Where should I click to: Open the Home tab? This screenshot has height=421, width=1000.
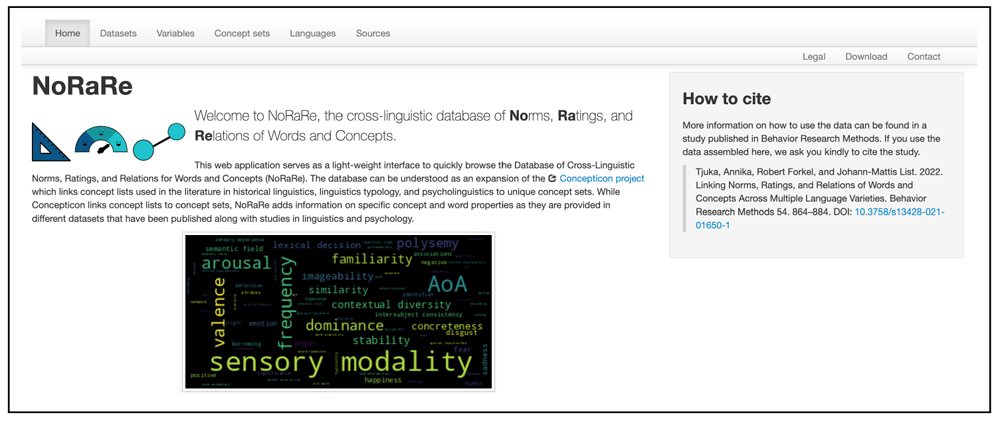tap(68, 33)
